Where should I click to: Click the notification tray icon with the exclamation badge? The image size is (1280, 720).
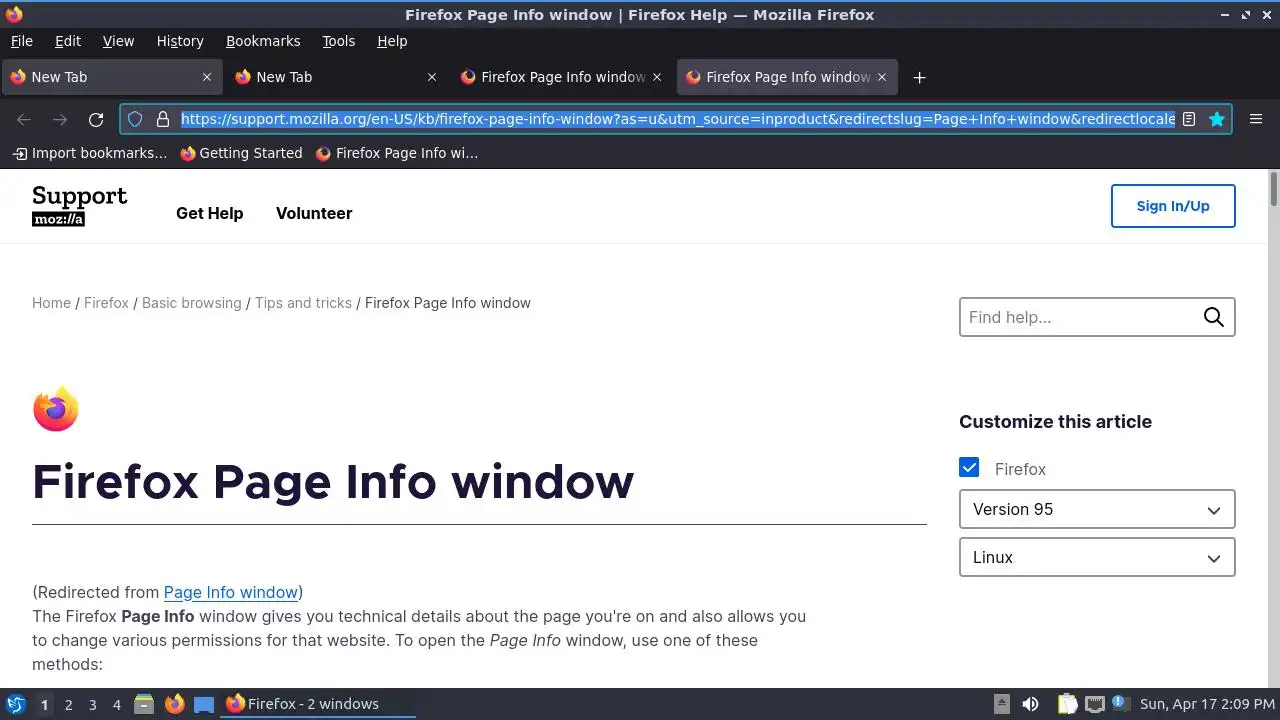pos(1119,703)
